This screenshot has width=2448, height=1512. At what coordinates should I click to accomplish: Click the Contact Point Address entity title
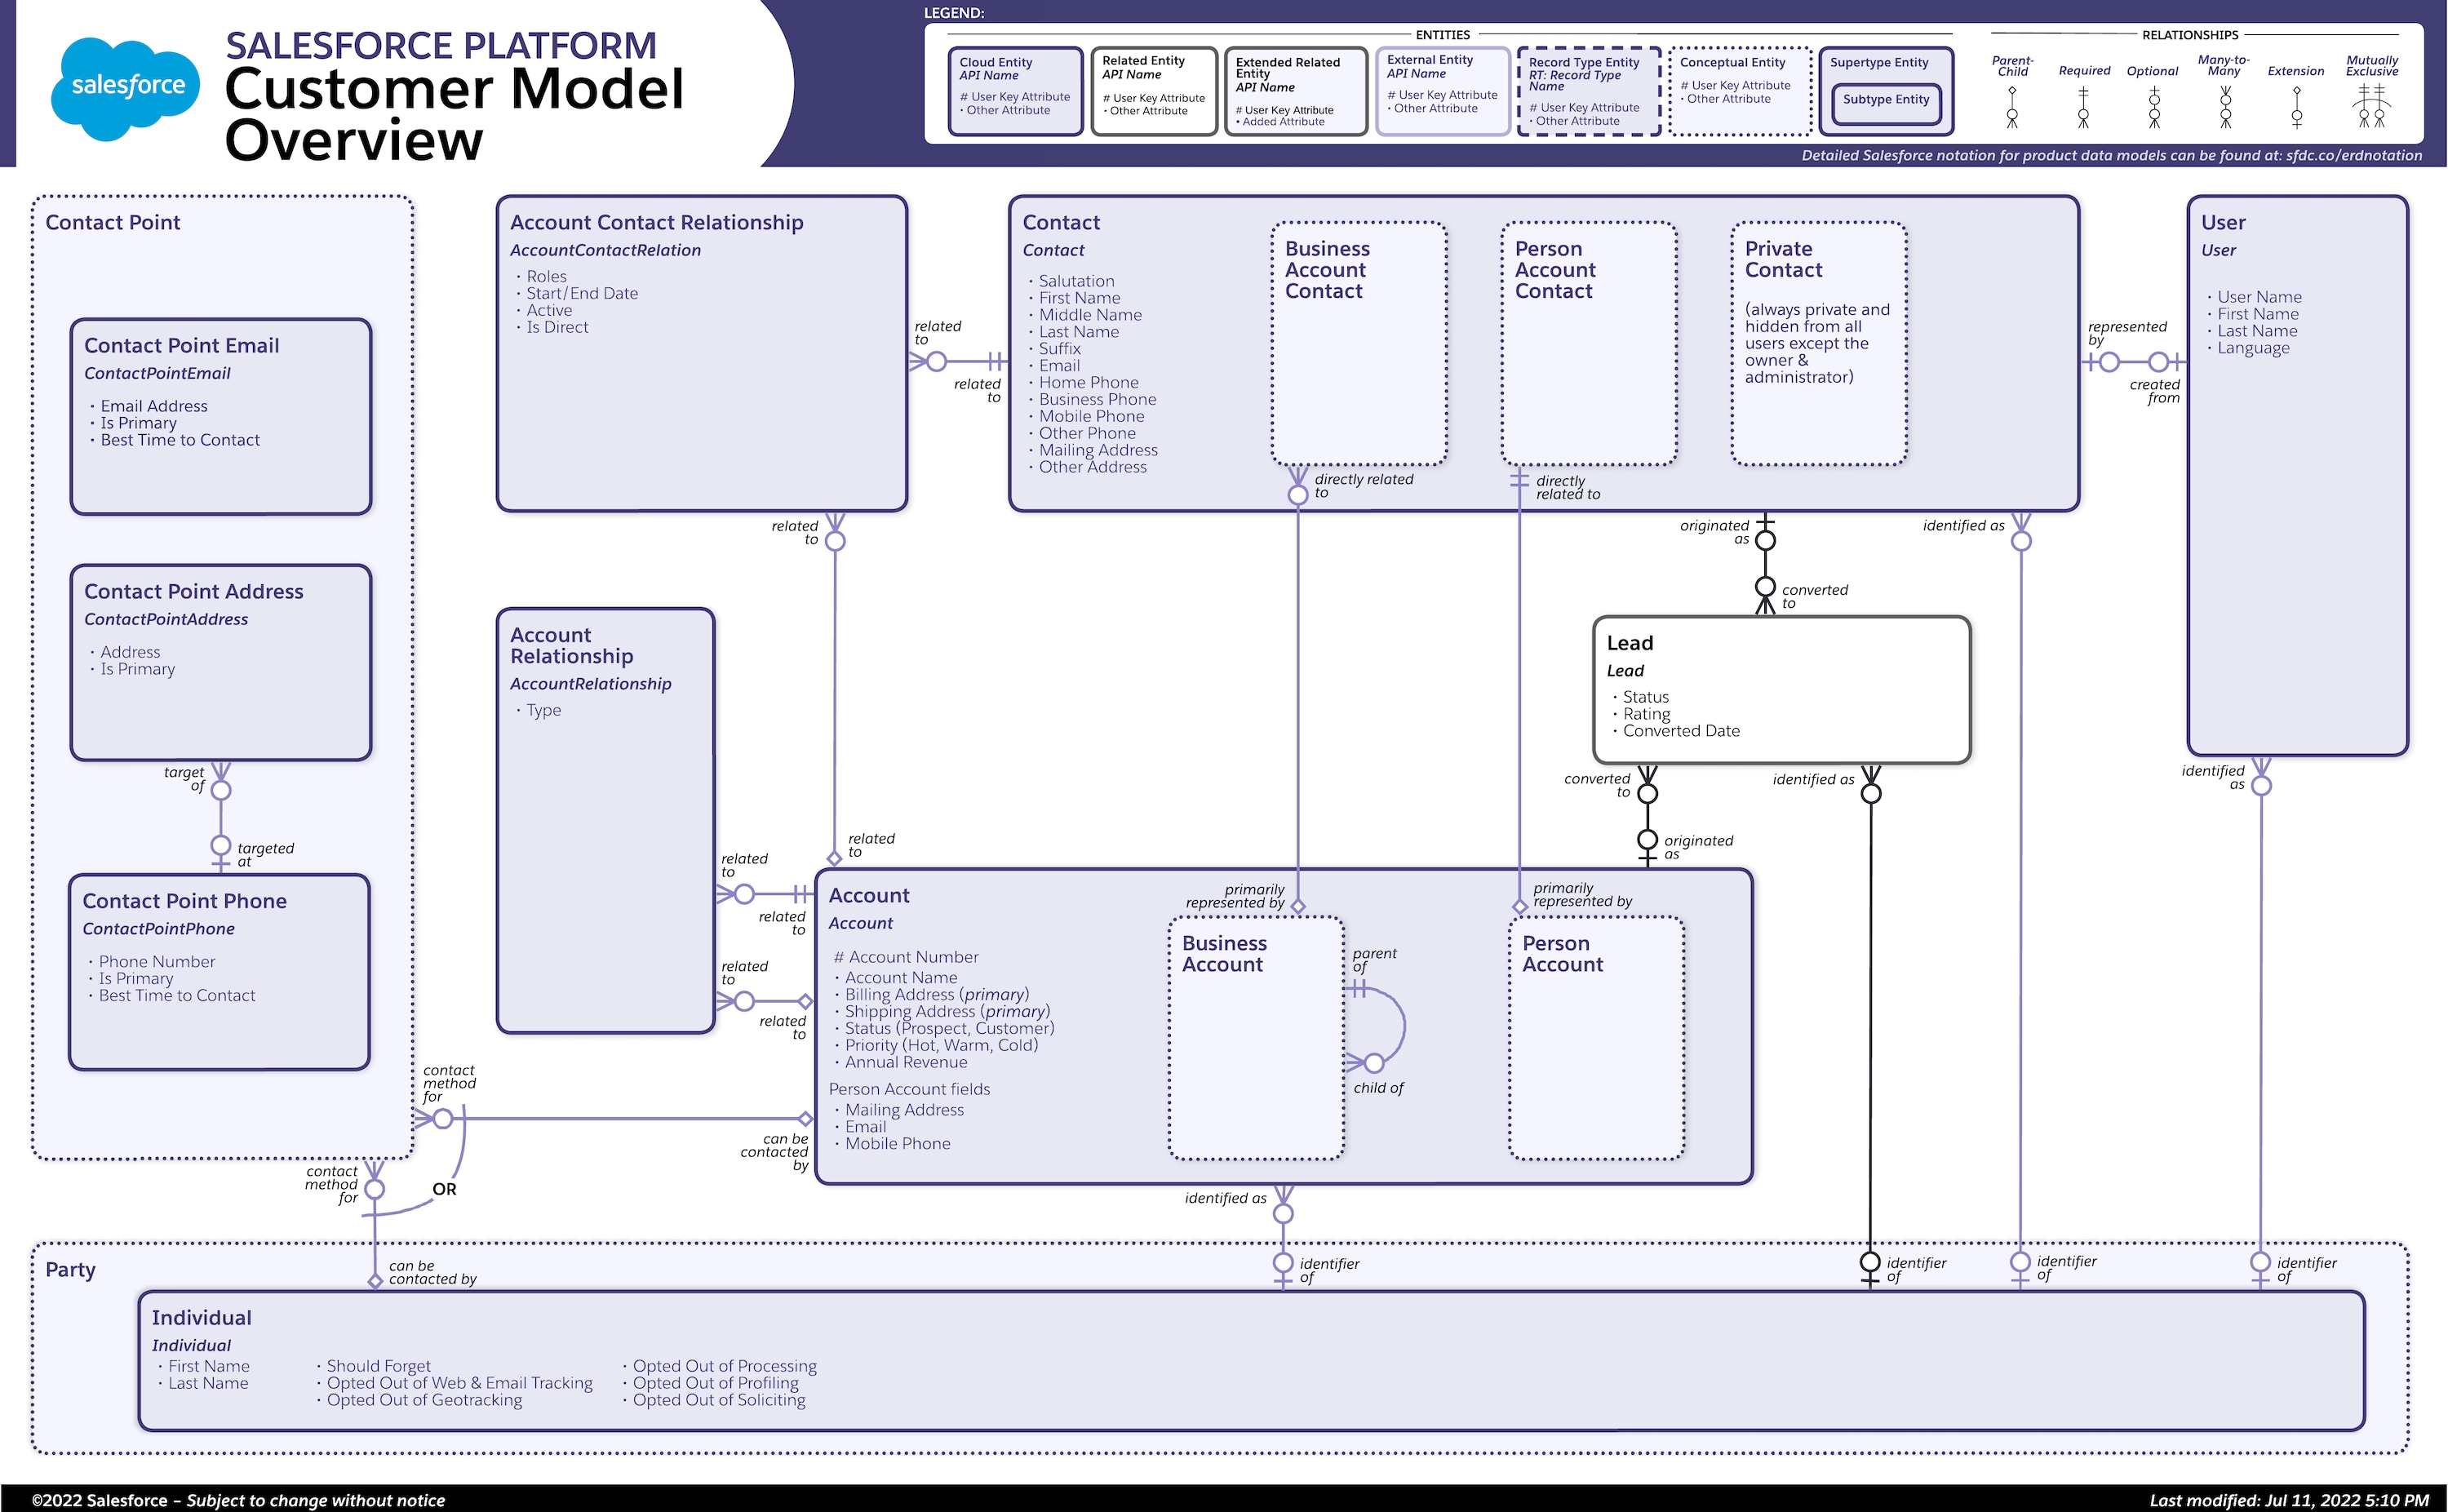click(x=193, y=591)
